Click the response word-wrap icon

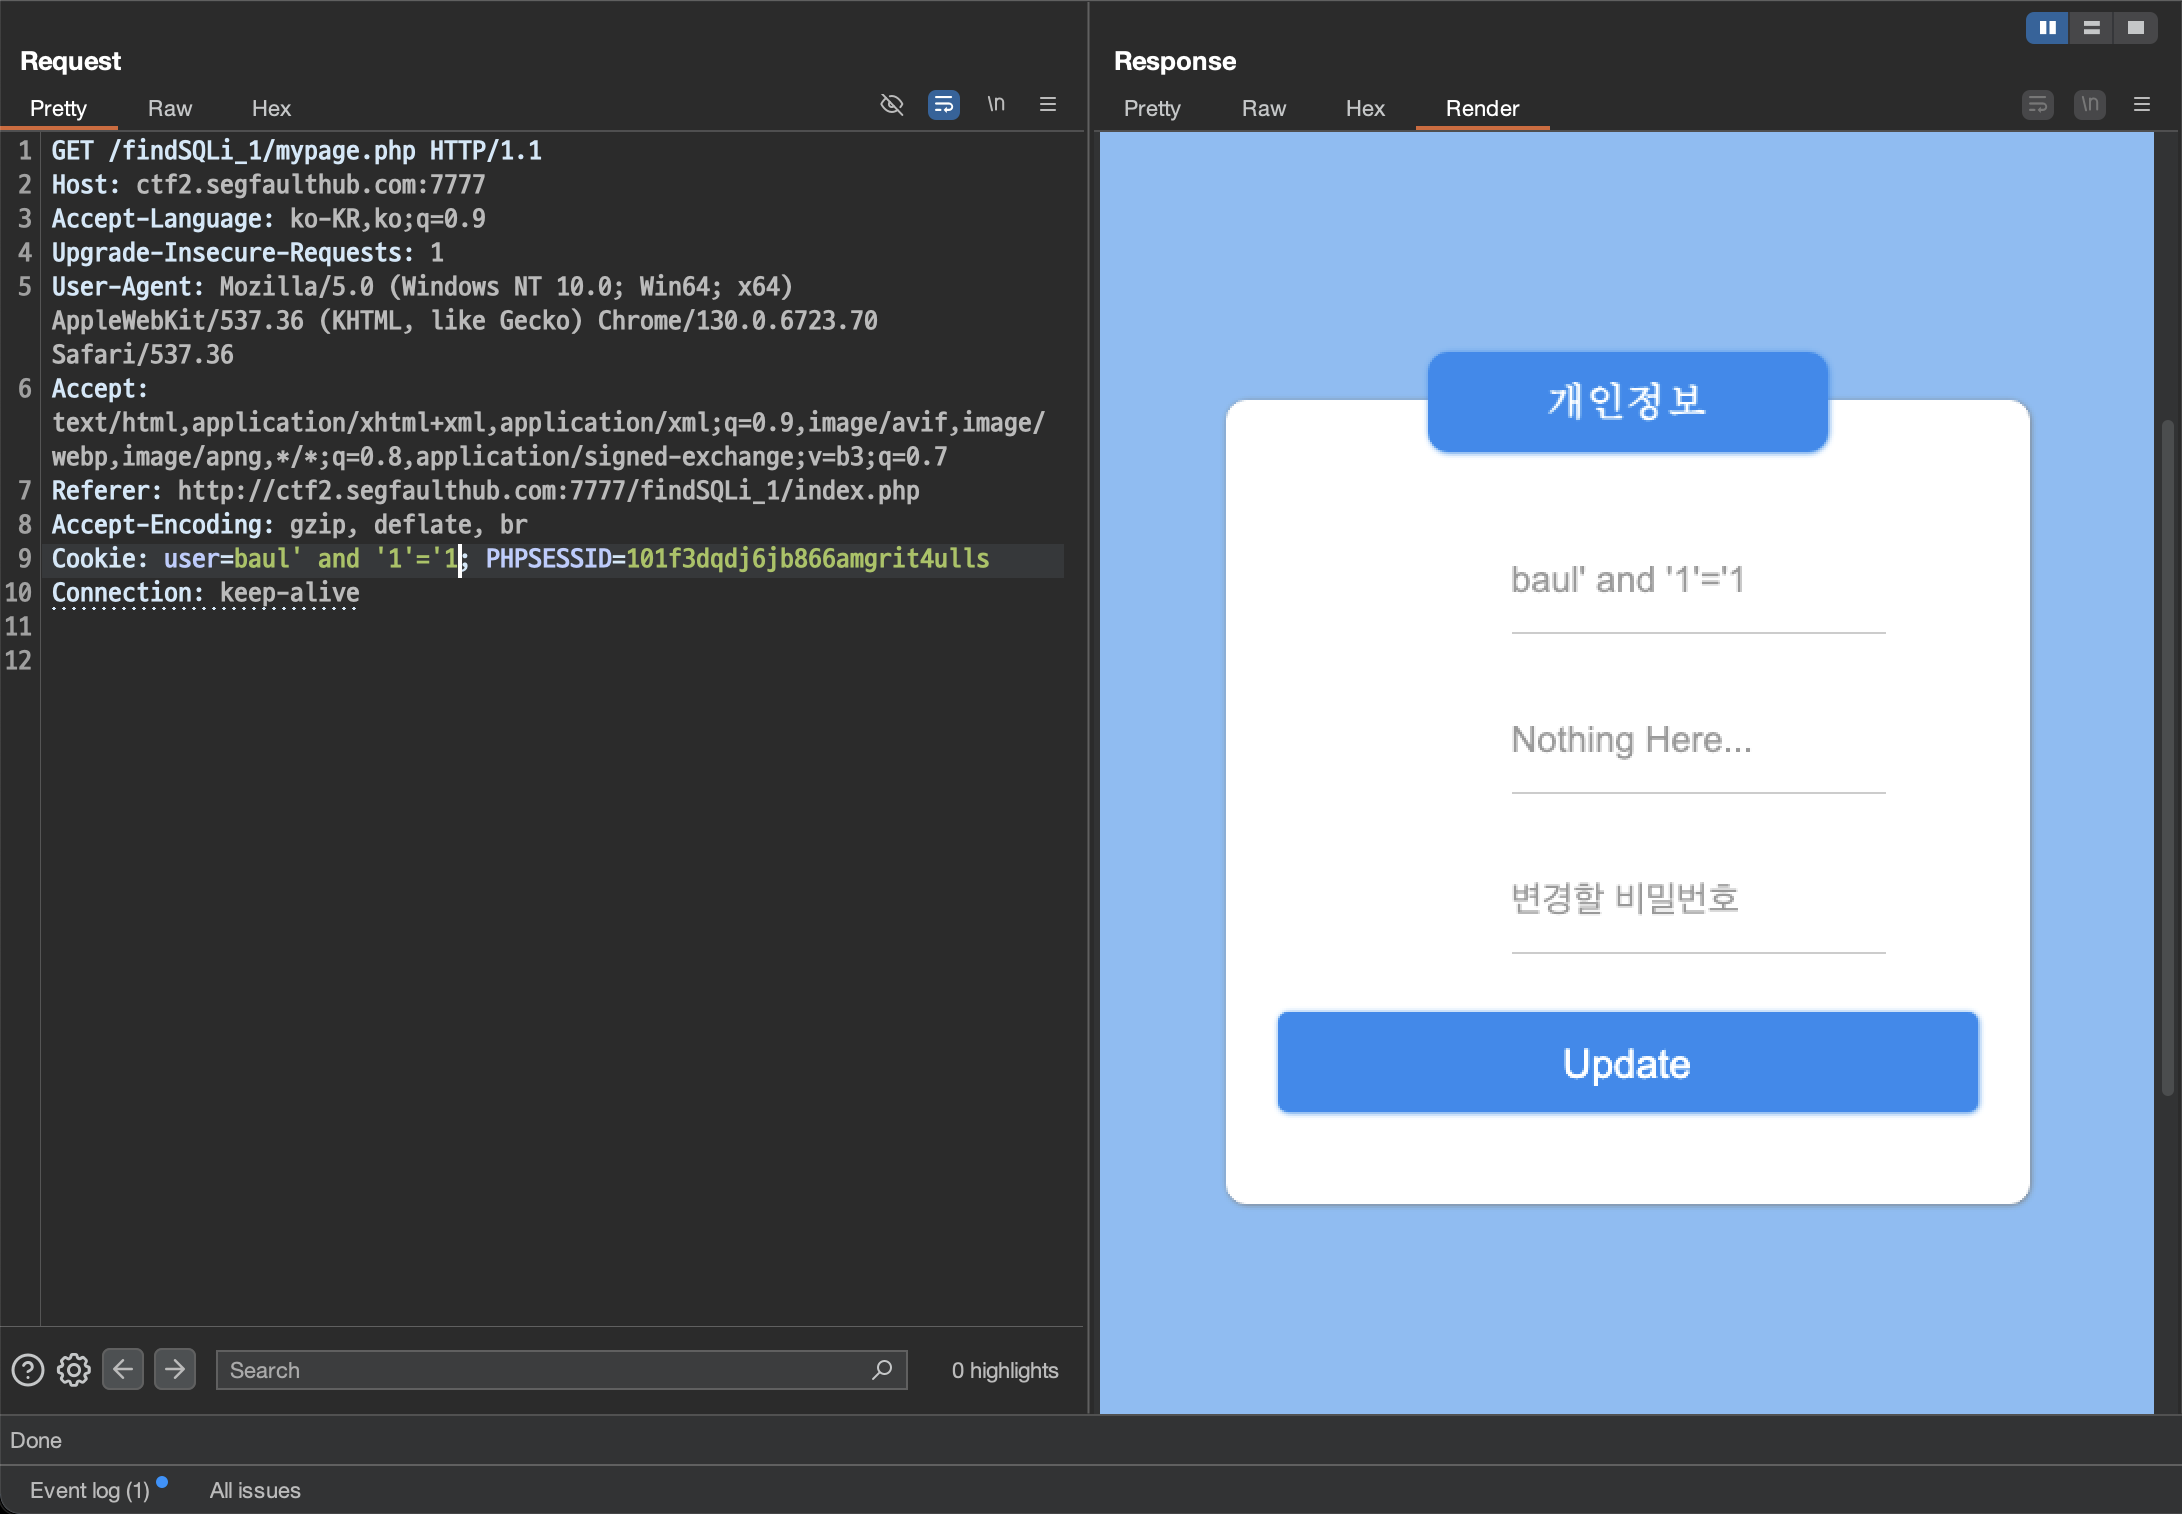(x=2037, y=105)
